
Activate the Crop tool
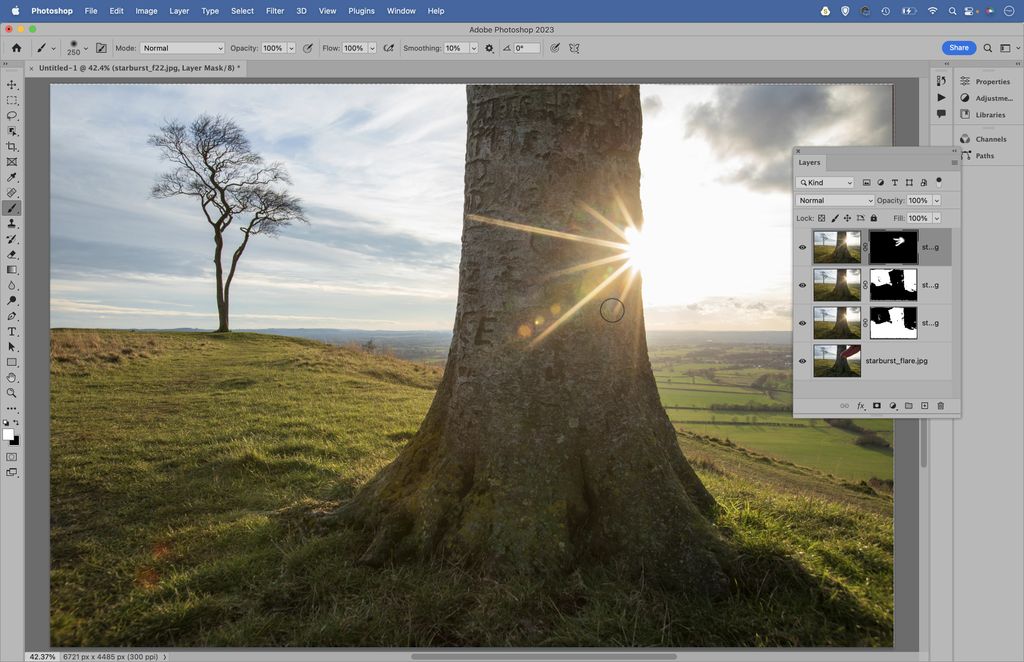coord(12,146)
